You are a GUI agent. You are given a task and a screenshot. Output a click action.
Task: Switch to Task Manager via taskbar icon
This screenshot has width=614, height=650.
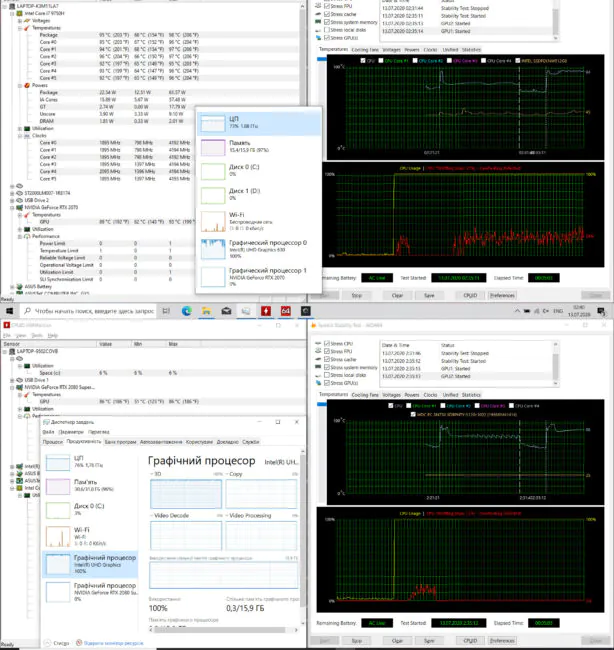point(246,311)
